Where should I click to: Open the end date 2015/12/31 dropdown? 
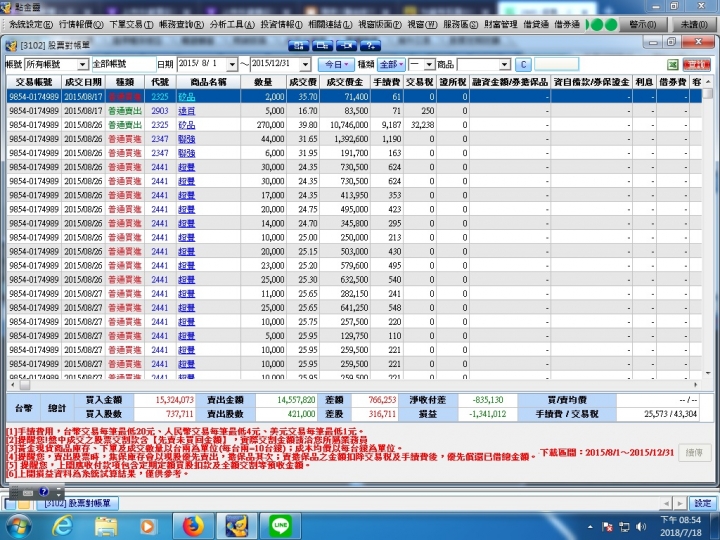pyautogui.click(x=305, y=64)
